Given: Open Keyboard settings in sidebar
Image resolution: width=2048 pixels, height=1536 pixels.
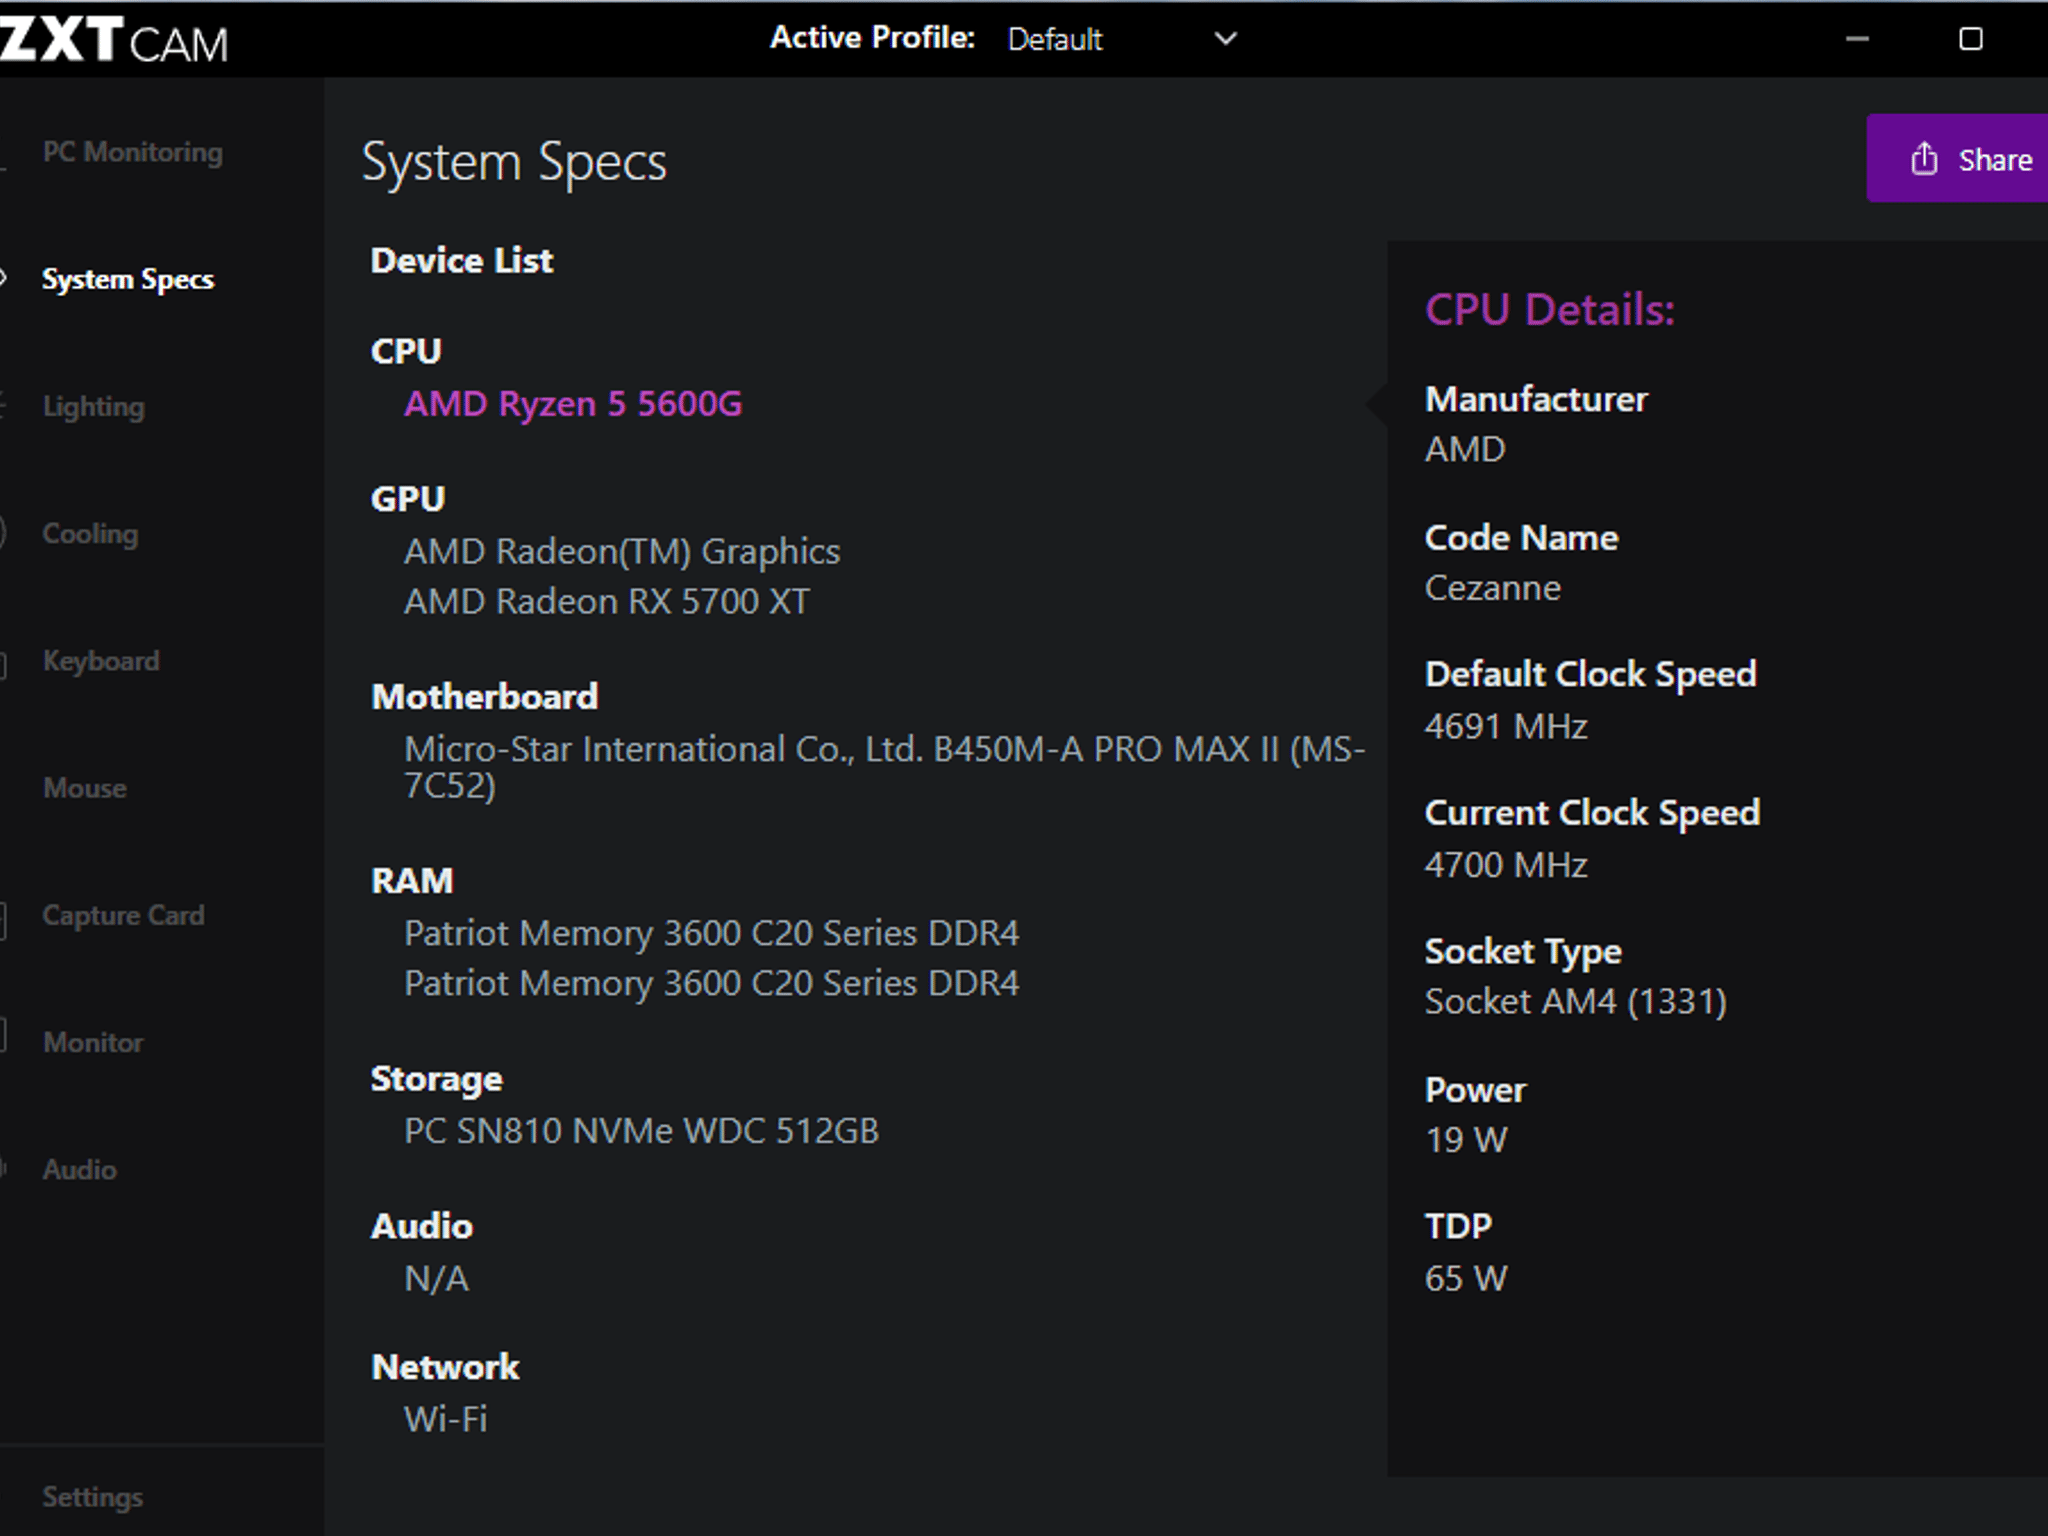Looking at the screenshot, I should 101,660.
